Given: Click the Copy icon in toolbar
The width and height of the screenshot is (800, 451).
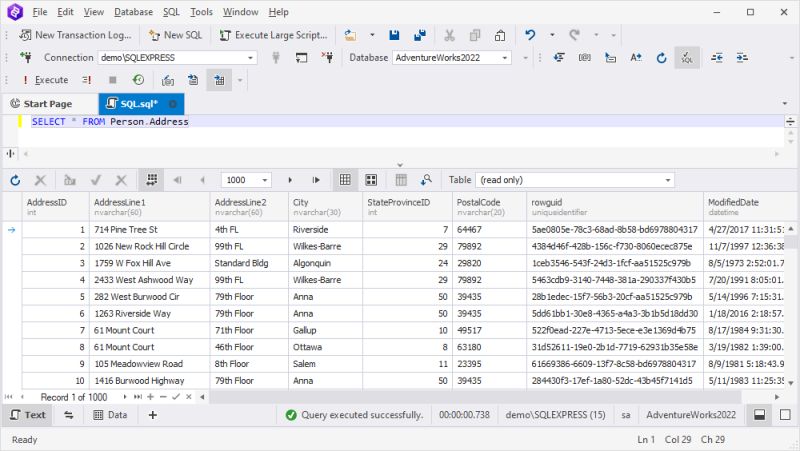Looking at the screenshot, I should coord(475,35).
